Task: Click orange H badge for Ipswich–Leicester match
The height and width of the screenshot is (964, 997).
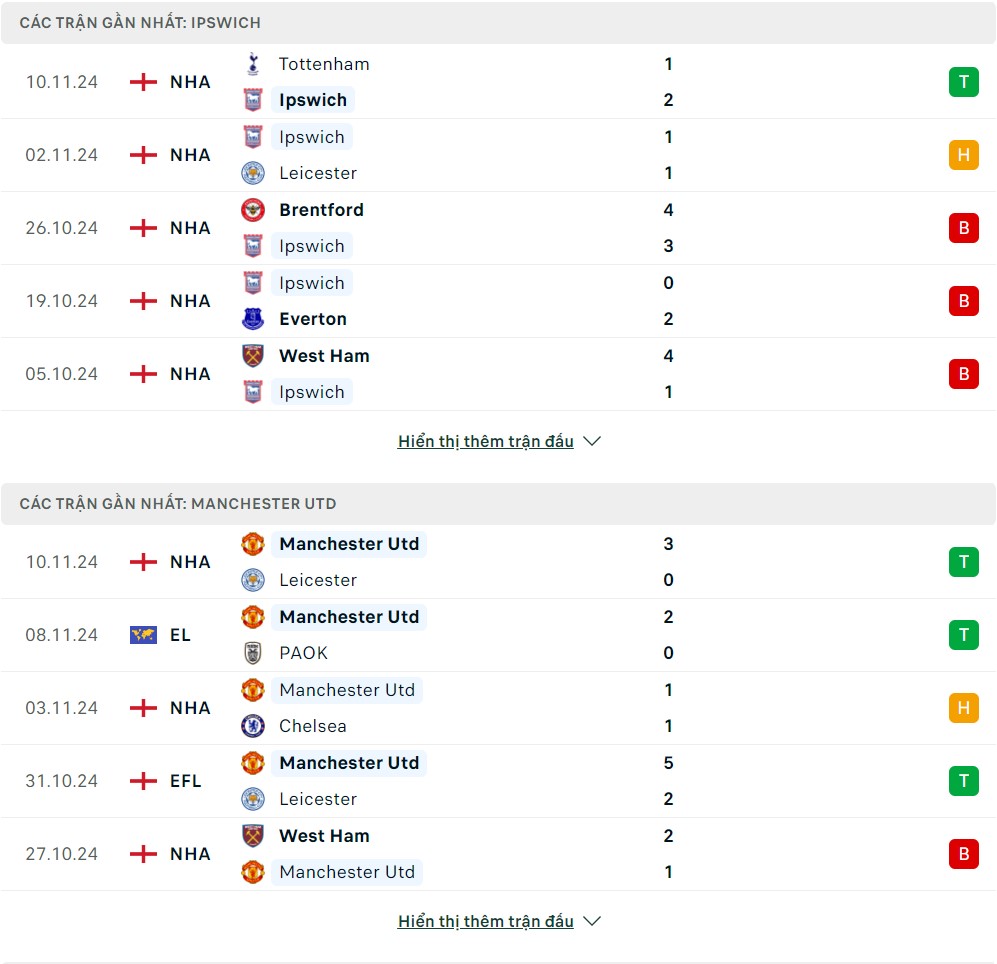Action: (963, 155)
